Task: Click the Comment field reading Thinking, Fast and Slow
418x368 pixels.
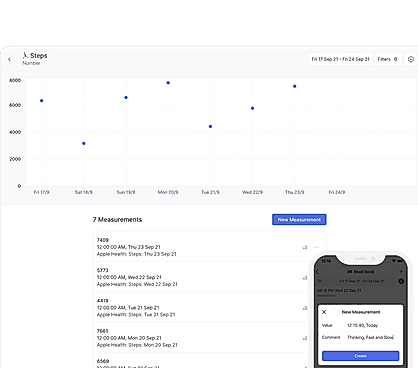Action: pyautogui.click(x=360, y=337)
